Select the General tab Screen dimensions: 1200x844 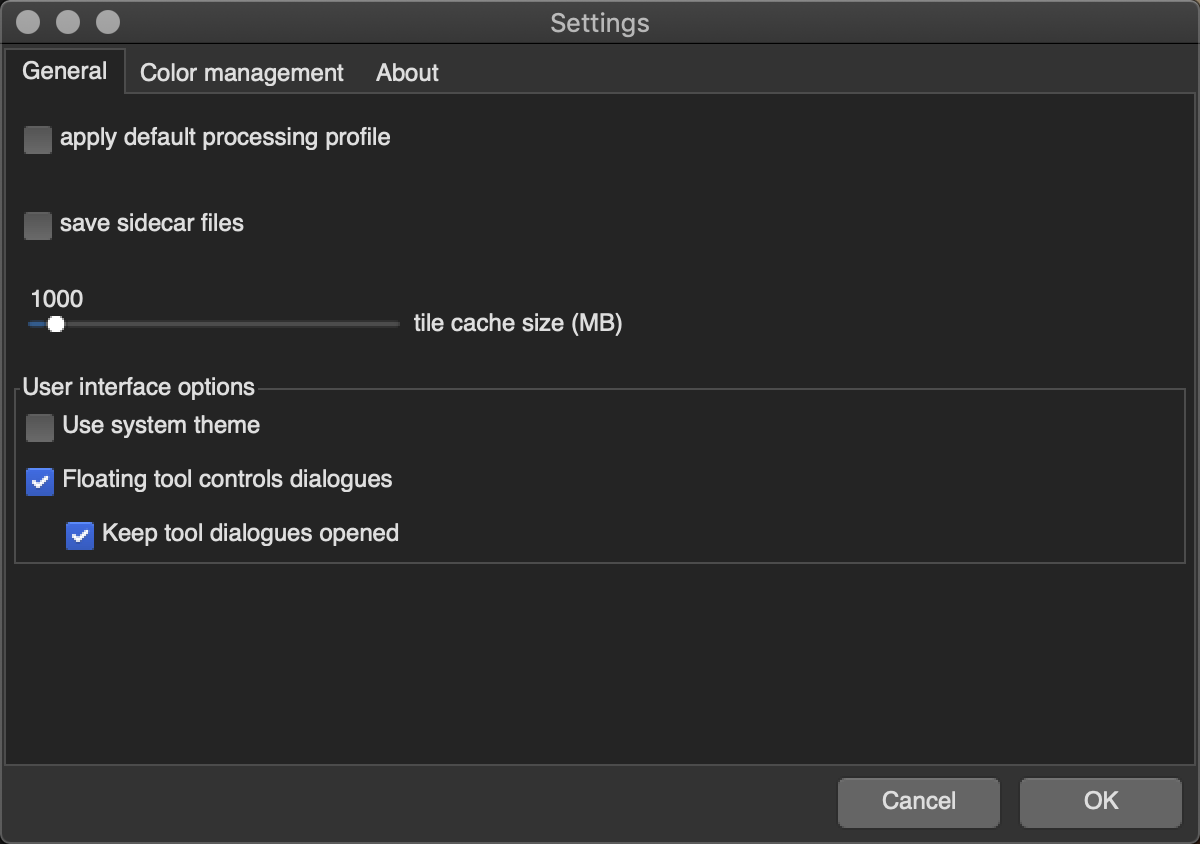point(65,71)
